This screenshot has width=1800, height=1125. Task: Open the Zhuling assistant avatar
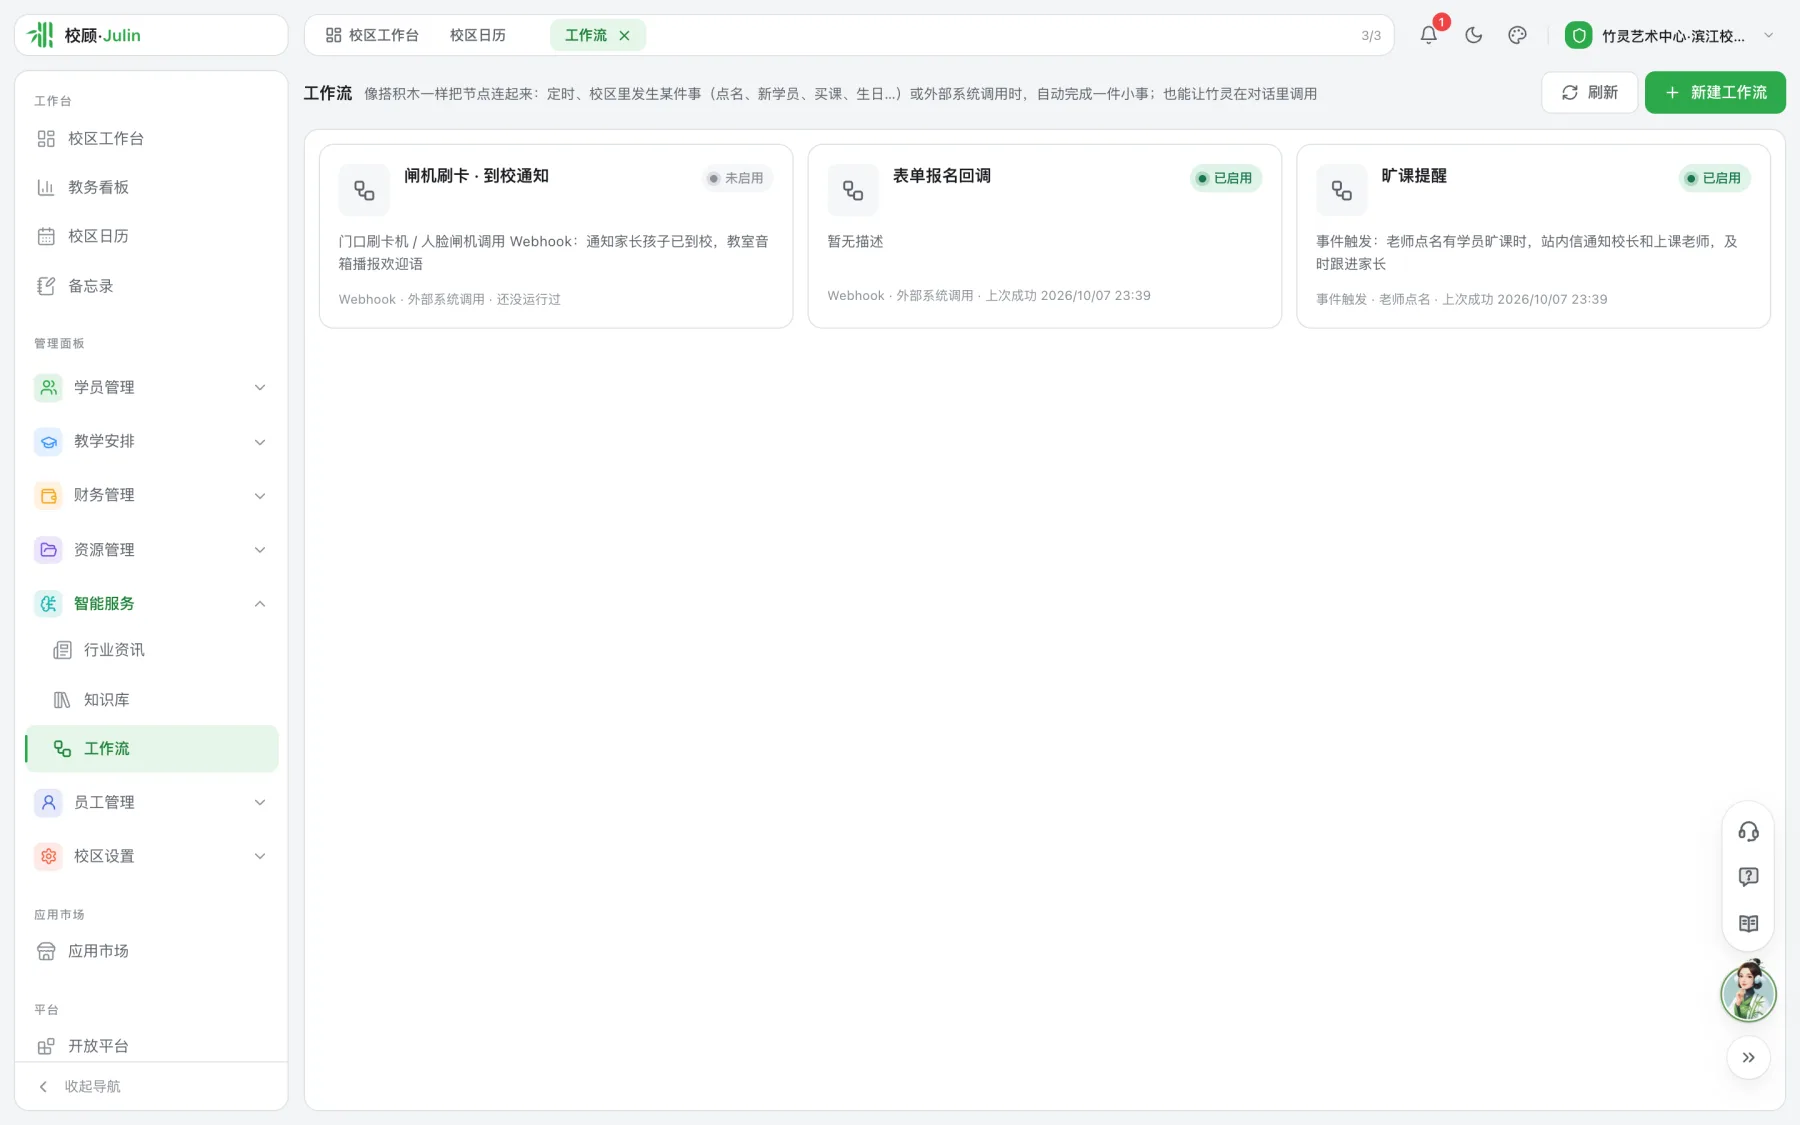(x=1748, y=991)
